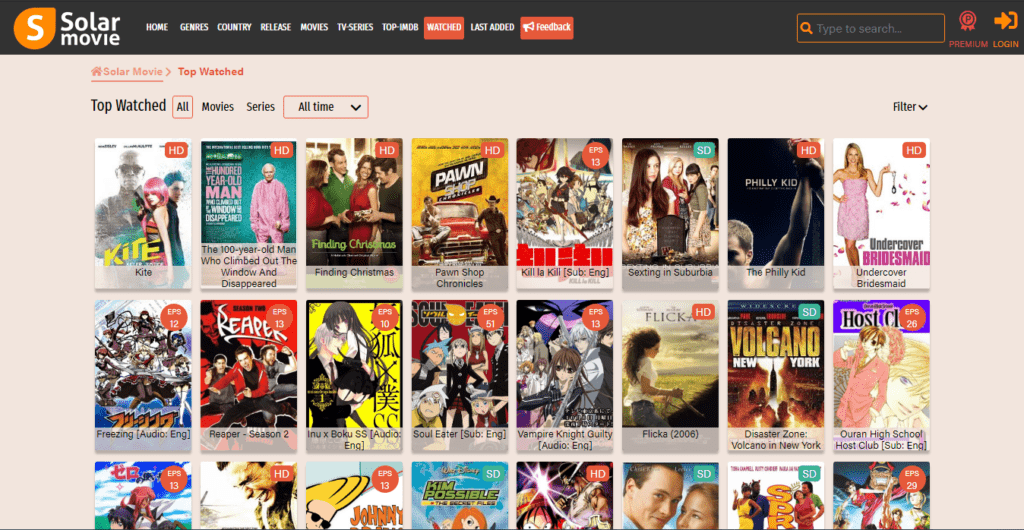Screen dimensions: 1024x530
Task: Open the Flicka (2006) poster
Action: [671, 375]
